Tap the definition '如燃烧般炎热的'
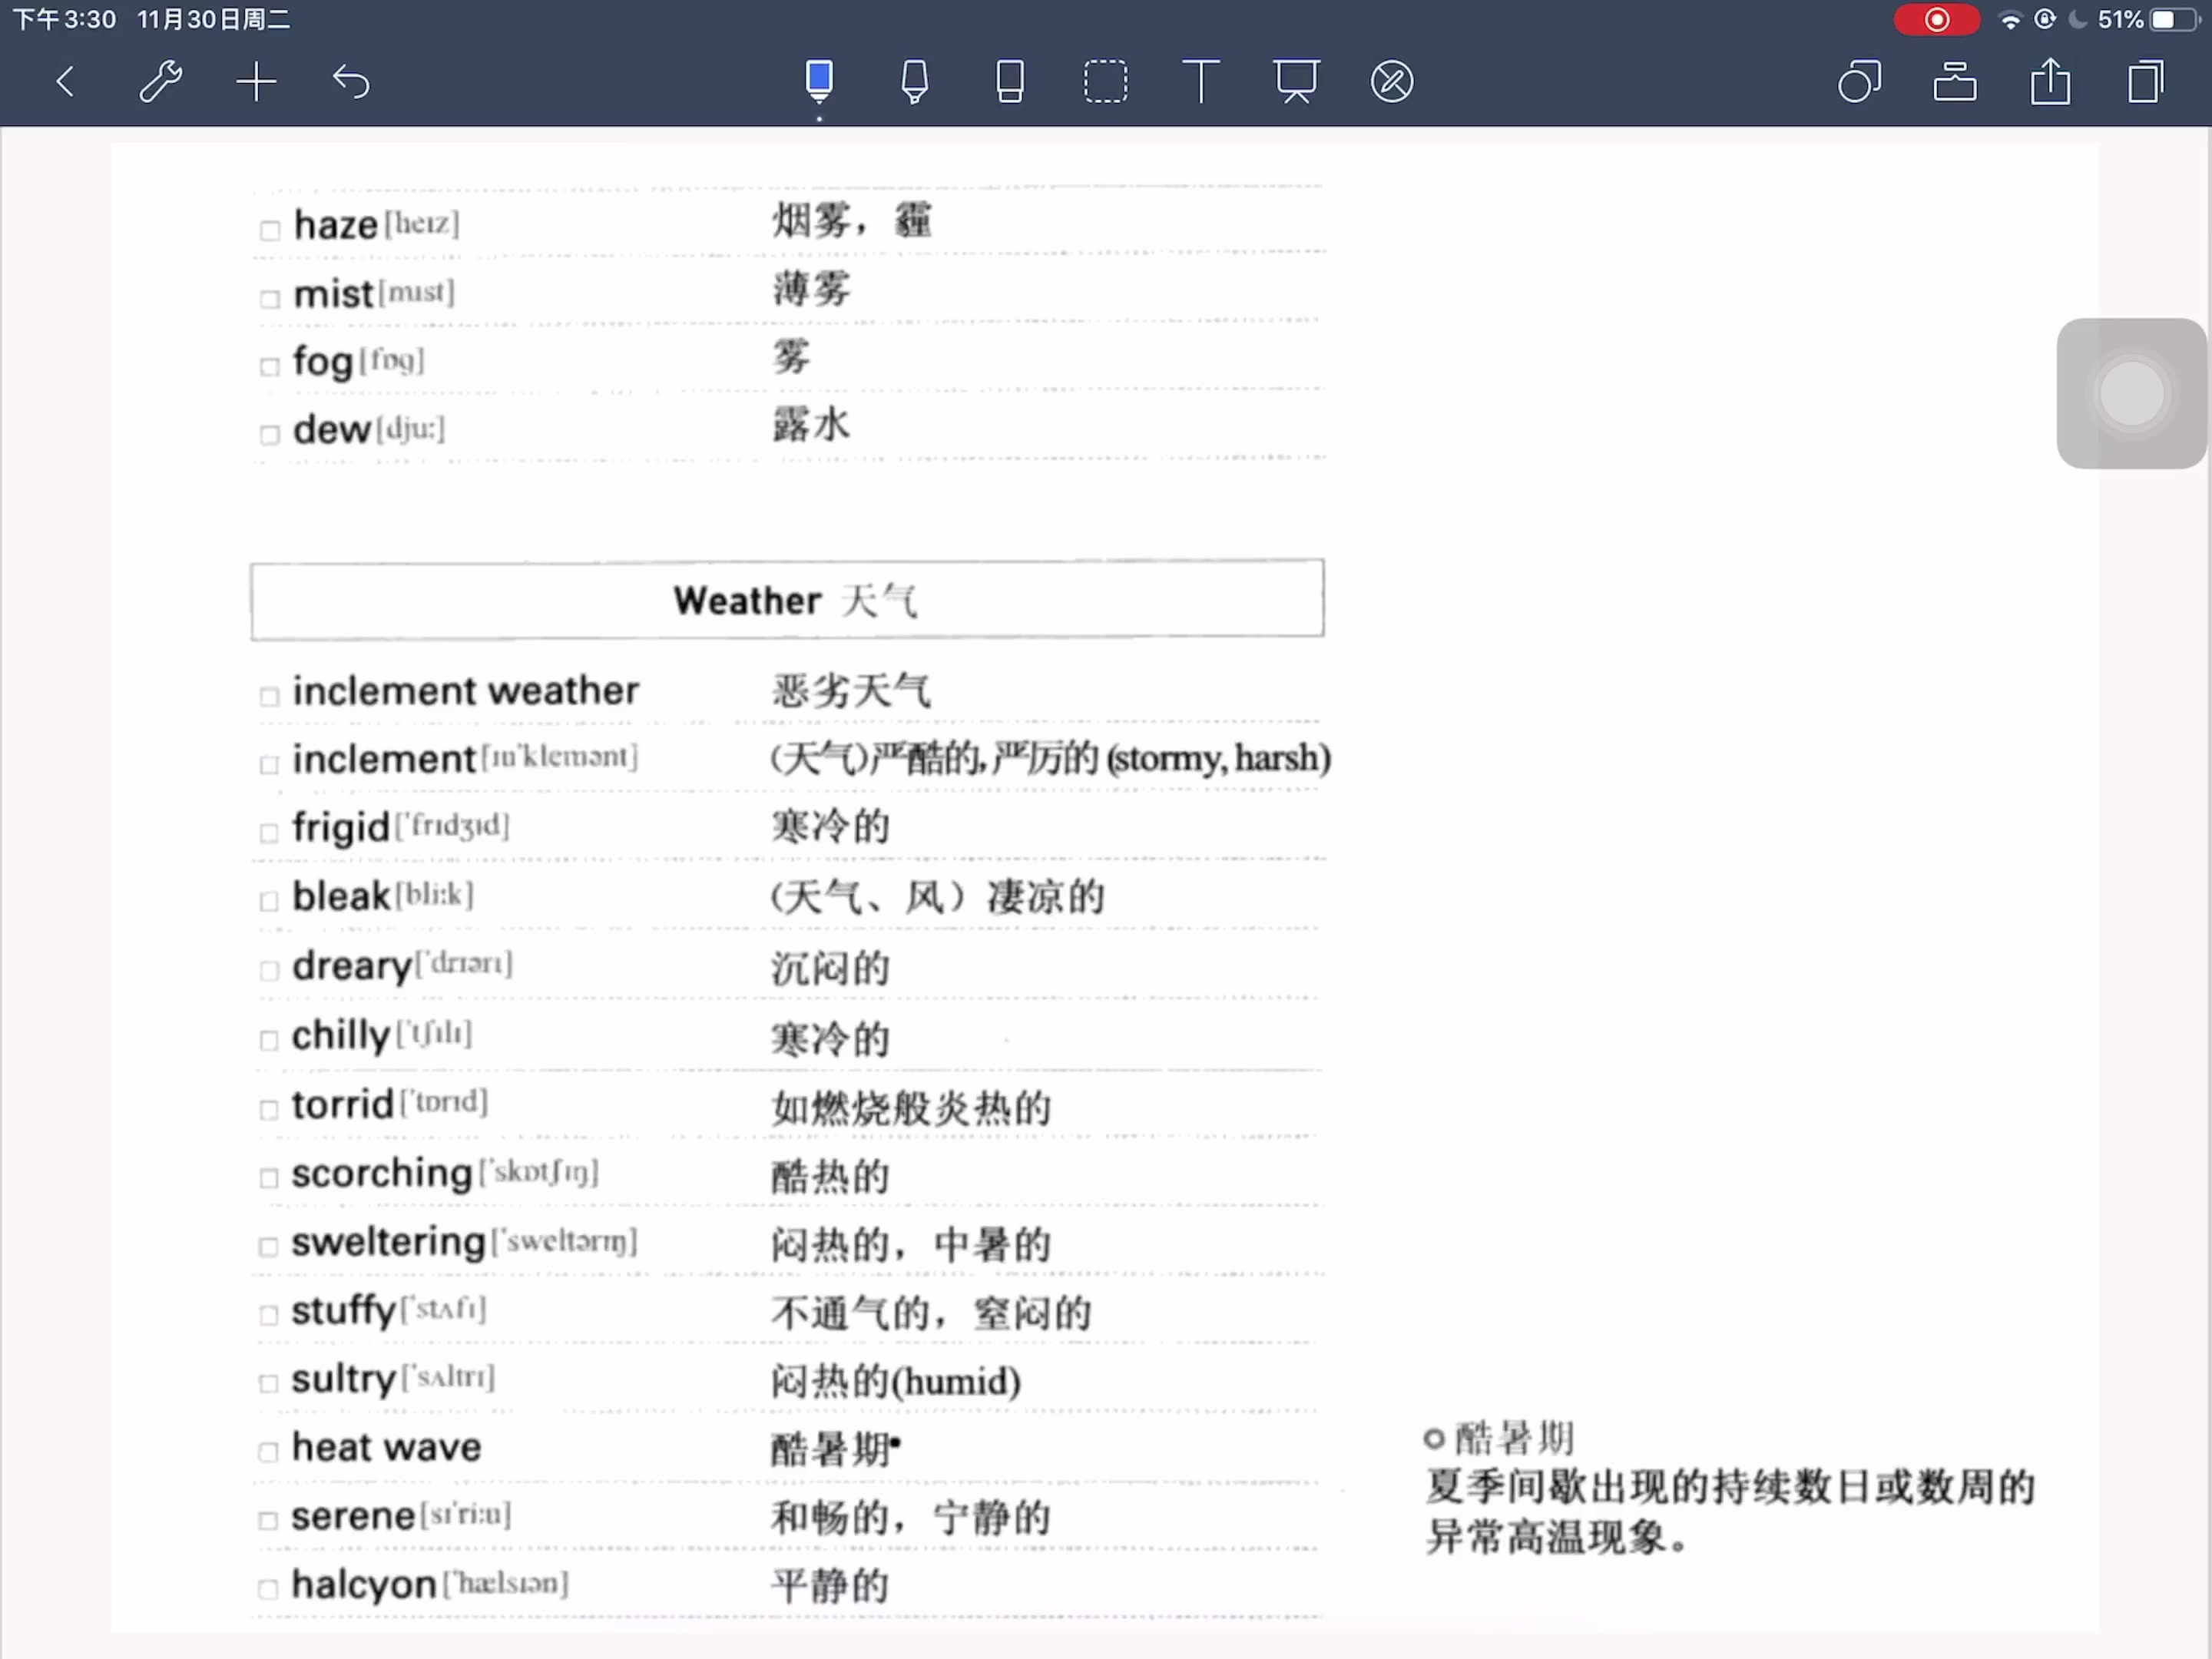The height and width of the screenshot is (1659, 2212). (911, 1108)
